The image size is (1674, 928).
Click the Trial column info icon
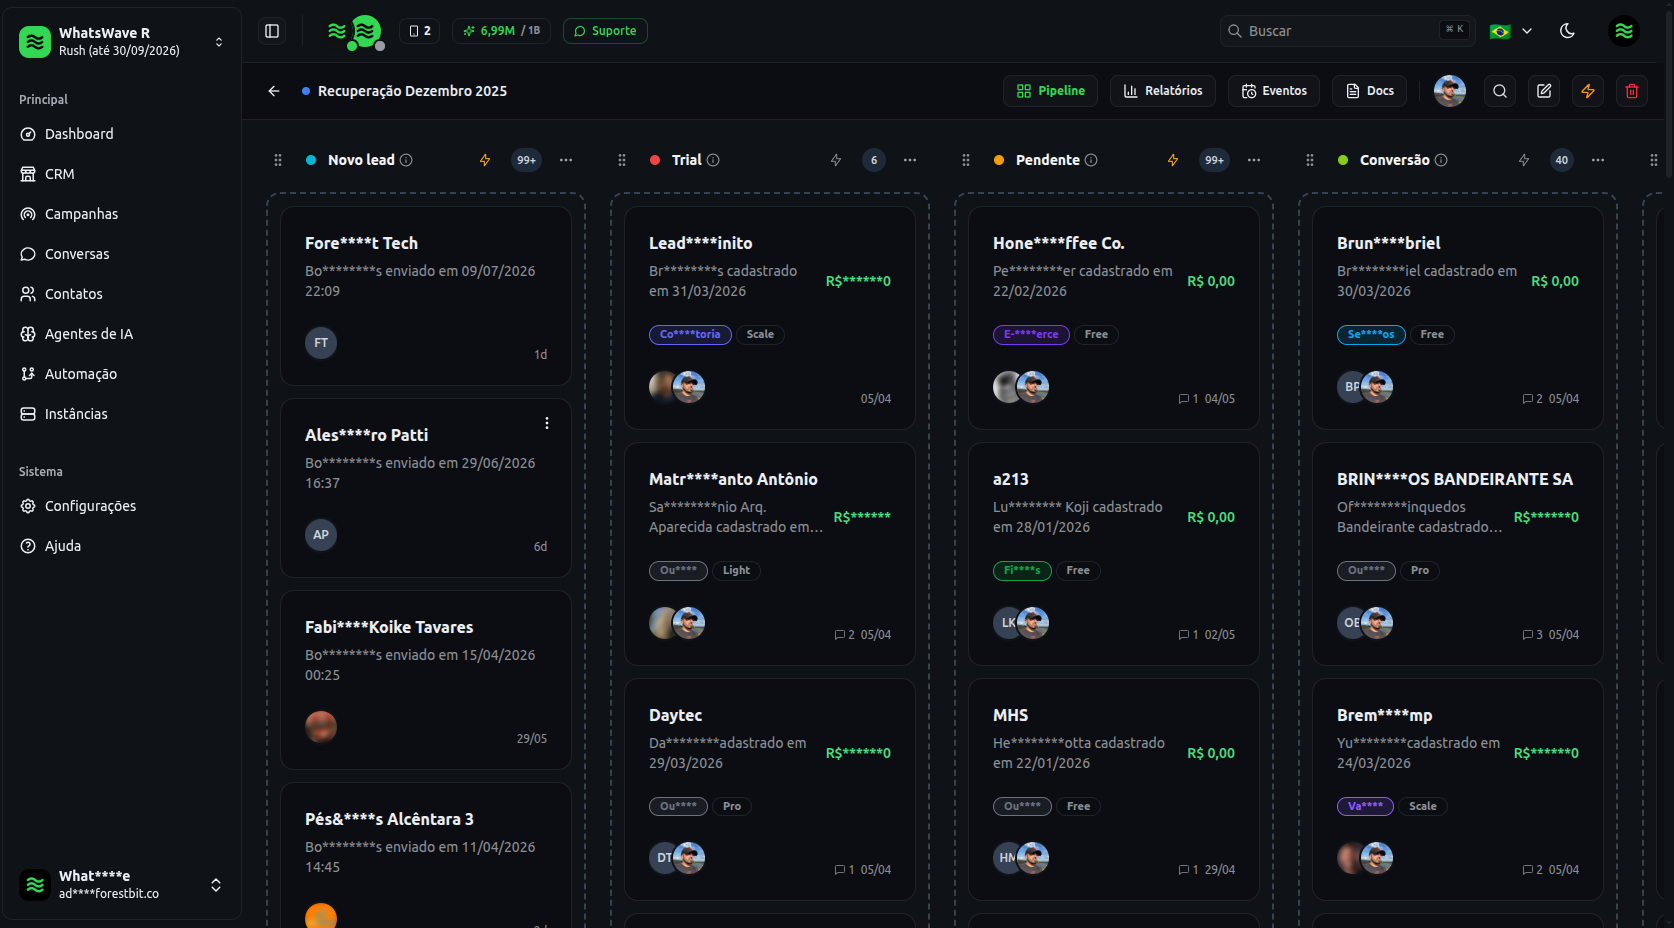point(713,160)
